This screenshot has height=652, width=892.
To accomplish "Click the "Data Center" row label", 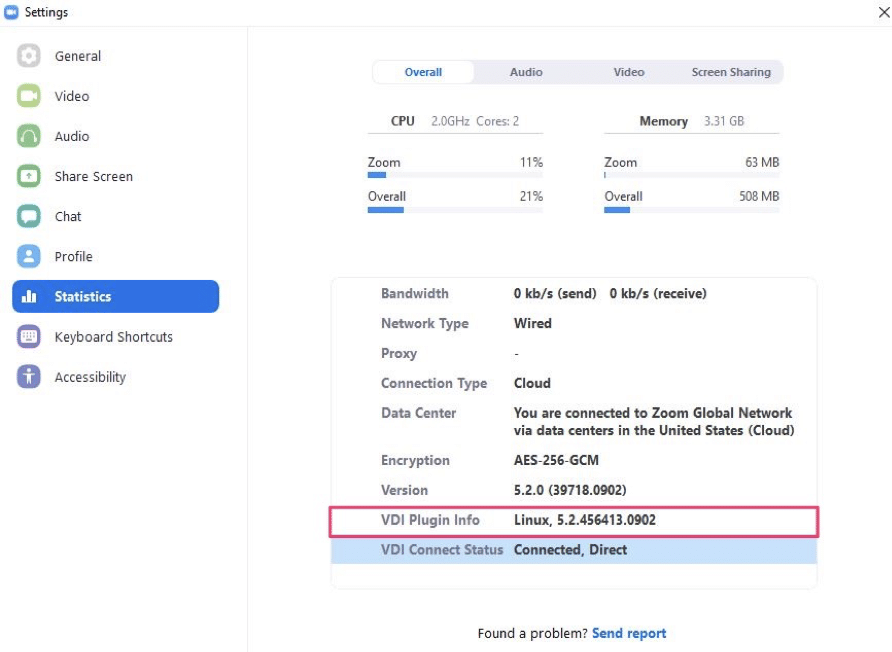I will coord(419,413).
